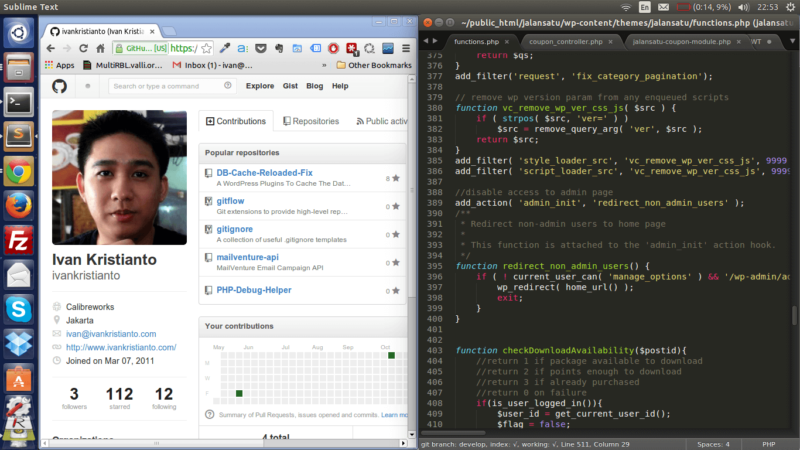Open Sublime Text launcher icon
The image size is (800, 450).
(19, 137)
